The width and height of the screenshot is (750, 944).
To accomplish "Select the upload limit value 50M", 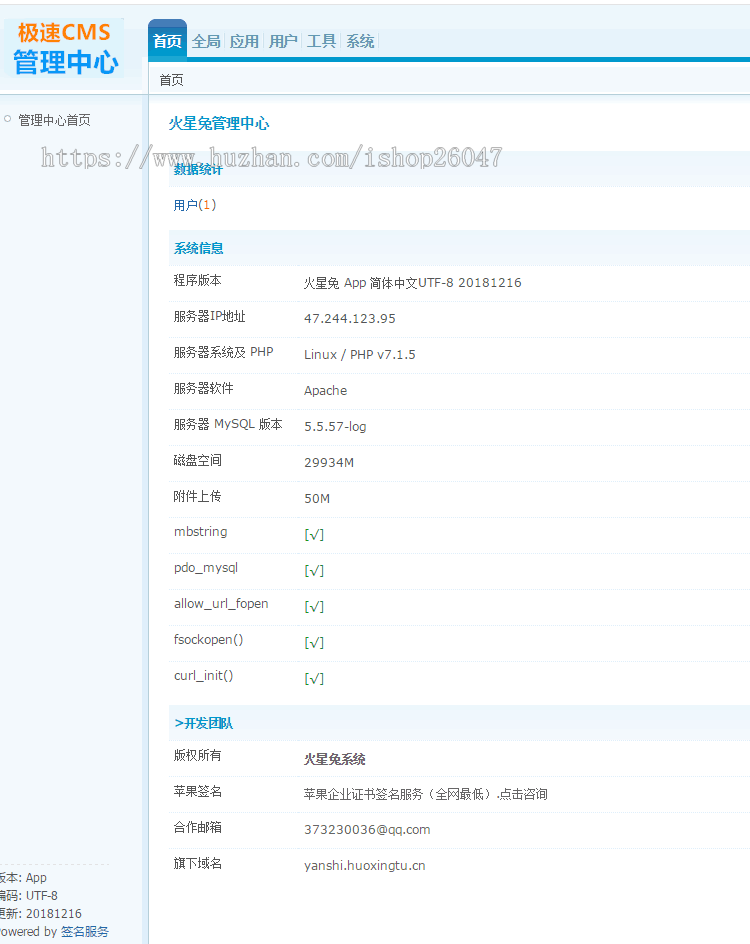I will [x=317, y=498].
